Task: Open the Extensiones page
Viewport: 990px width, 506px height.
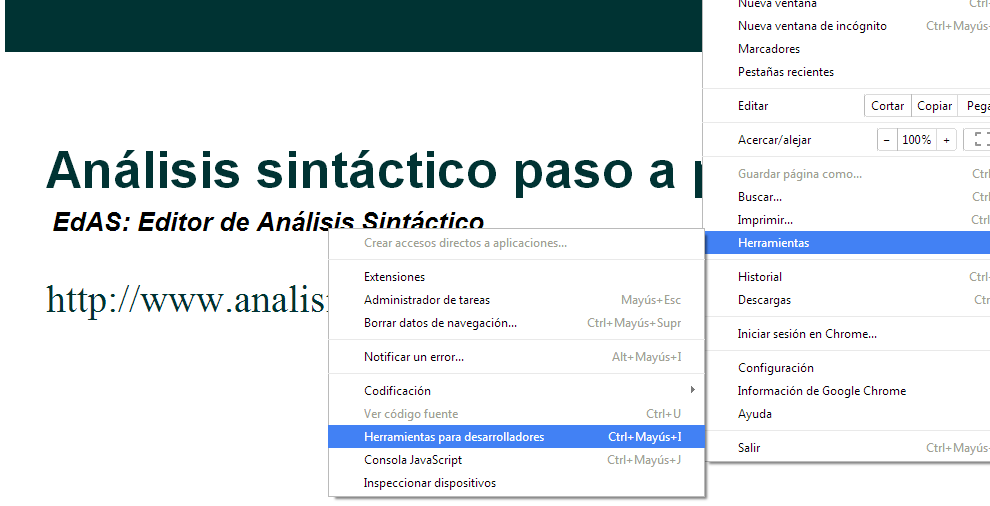Action: 394,277
